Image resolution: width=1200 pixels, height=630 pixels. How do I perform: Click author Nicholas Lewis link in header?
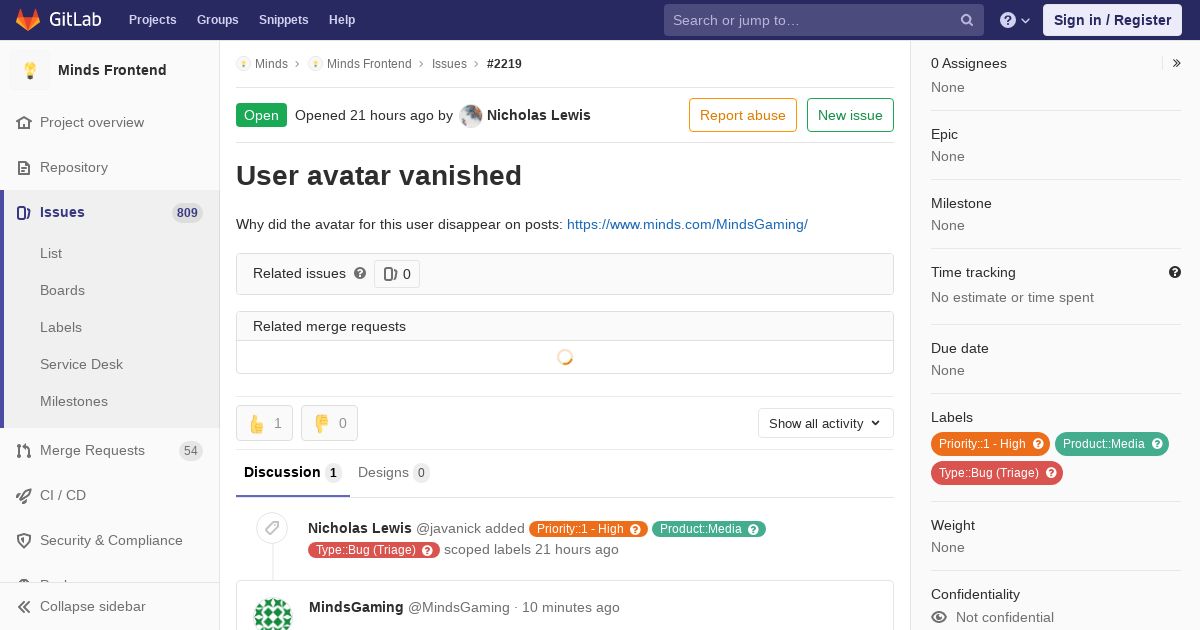click(x=539, y=115)
